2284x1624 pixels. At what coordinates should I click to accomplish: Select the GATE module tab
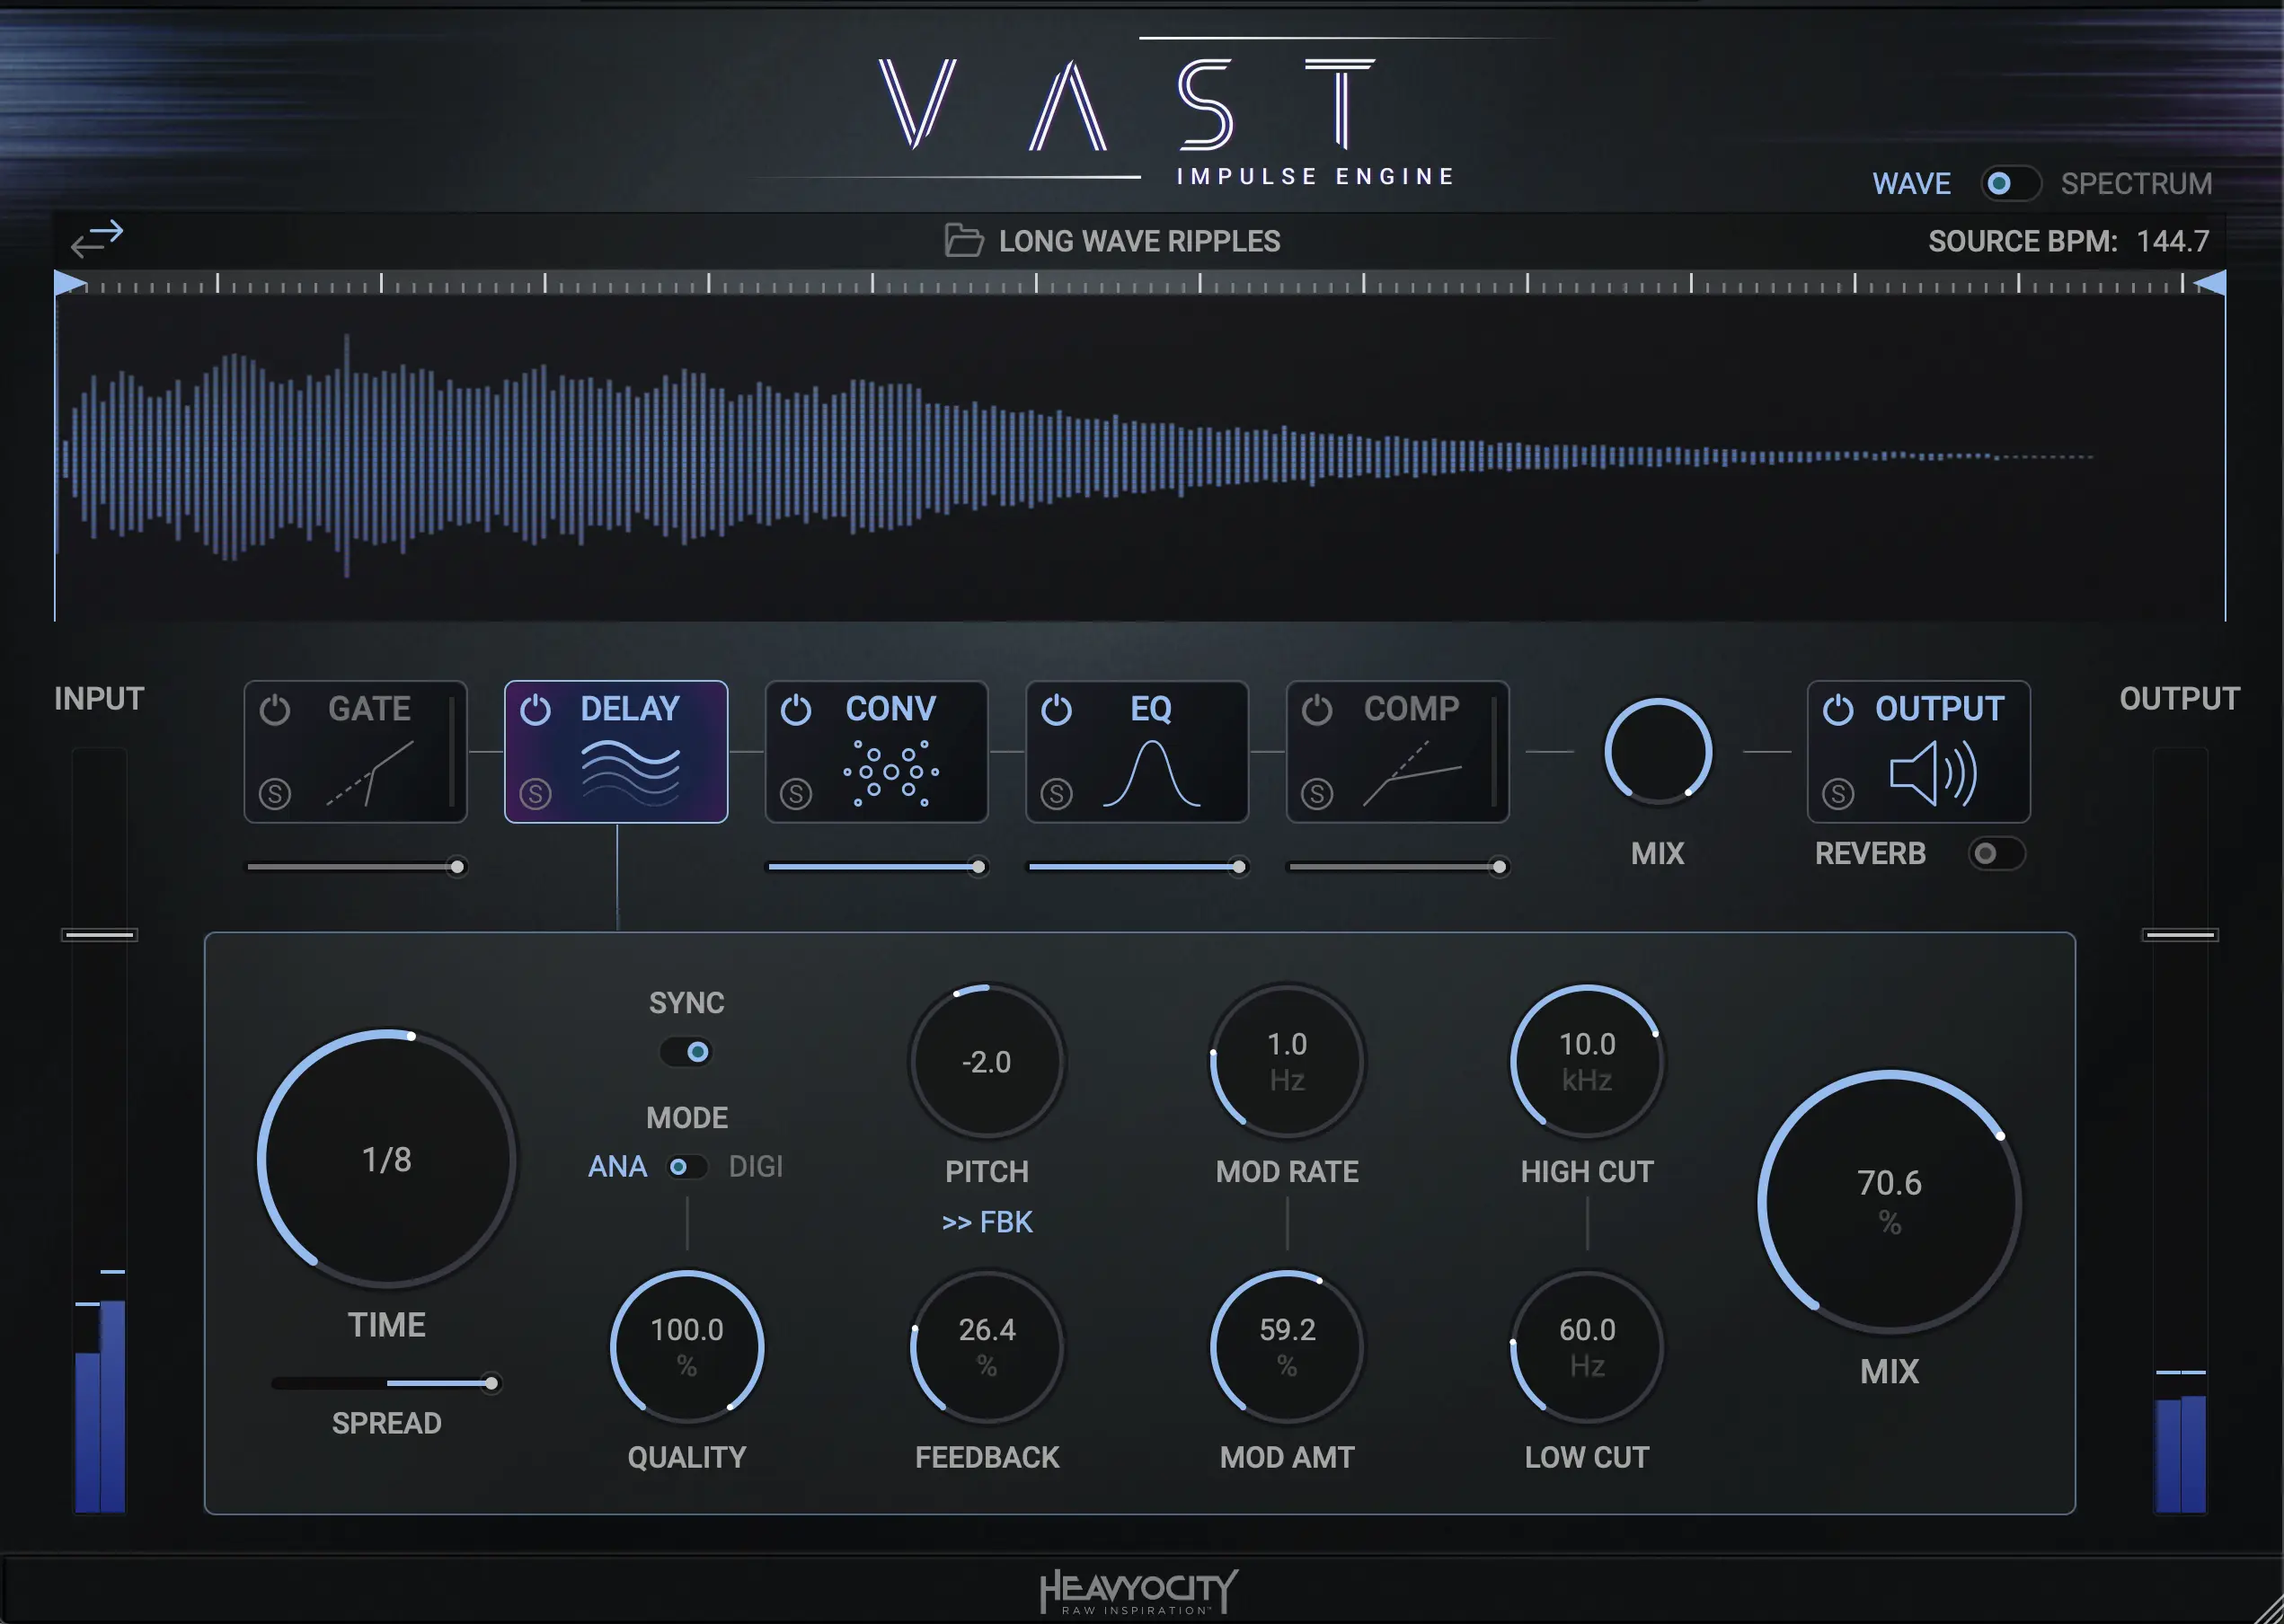355,752
